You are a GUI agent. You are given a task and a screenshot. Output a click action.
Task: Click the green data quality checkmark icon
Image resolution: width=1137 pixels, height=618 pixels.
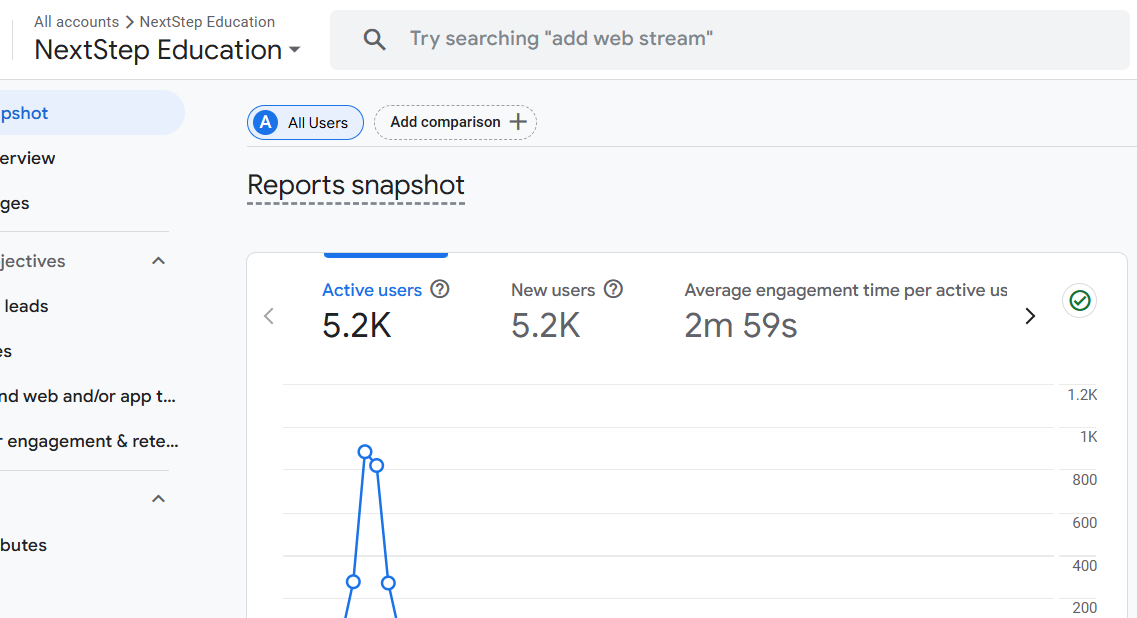click(1079, 300)
